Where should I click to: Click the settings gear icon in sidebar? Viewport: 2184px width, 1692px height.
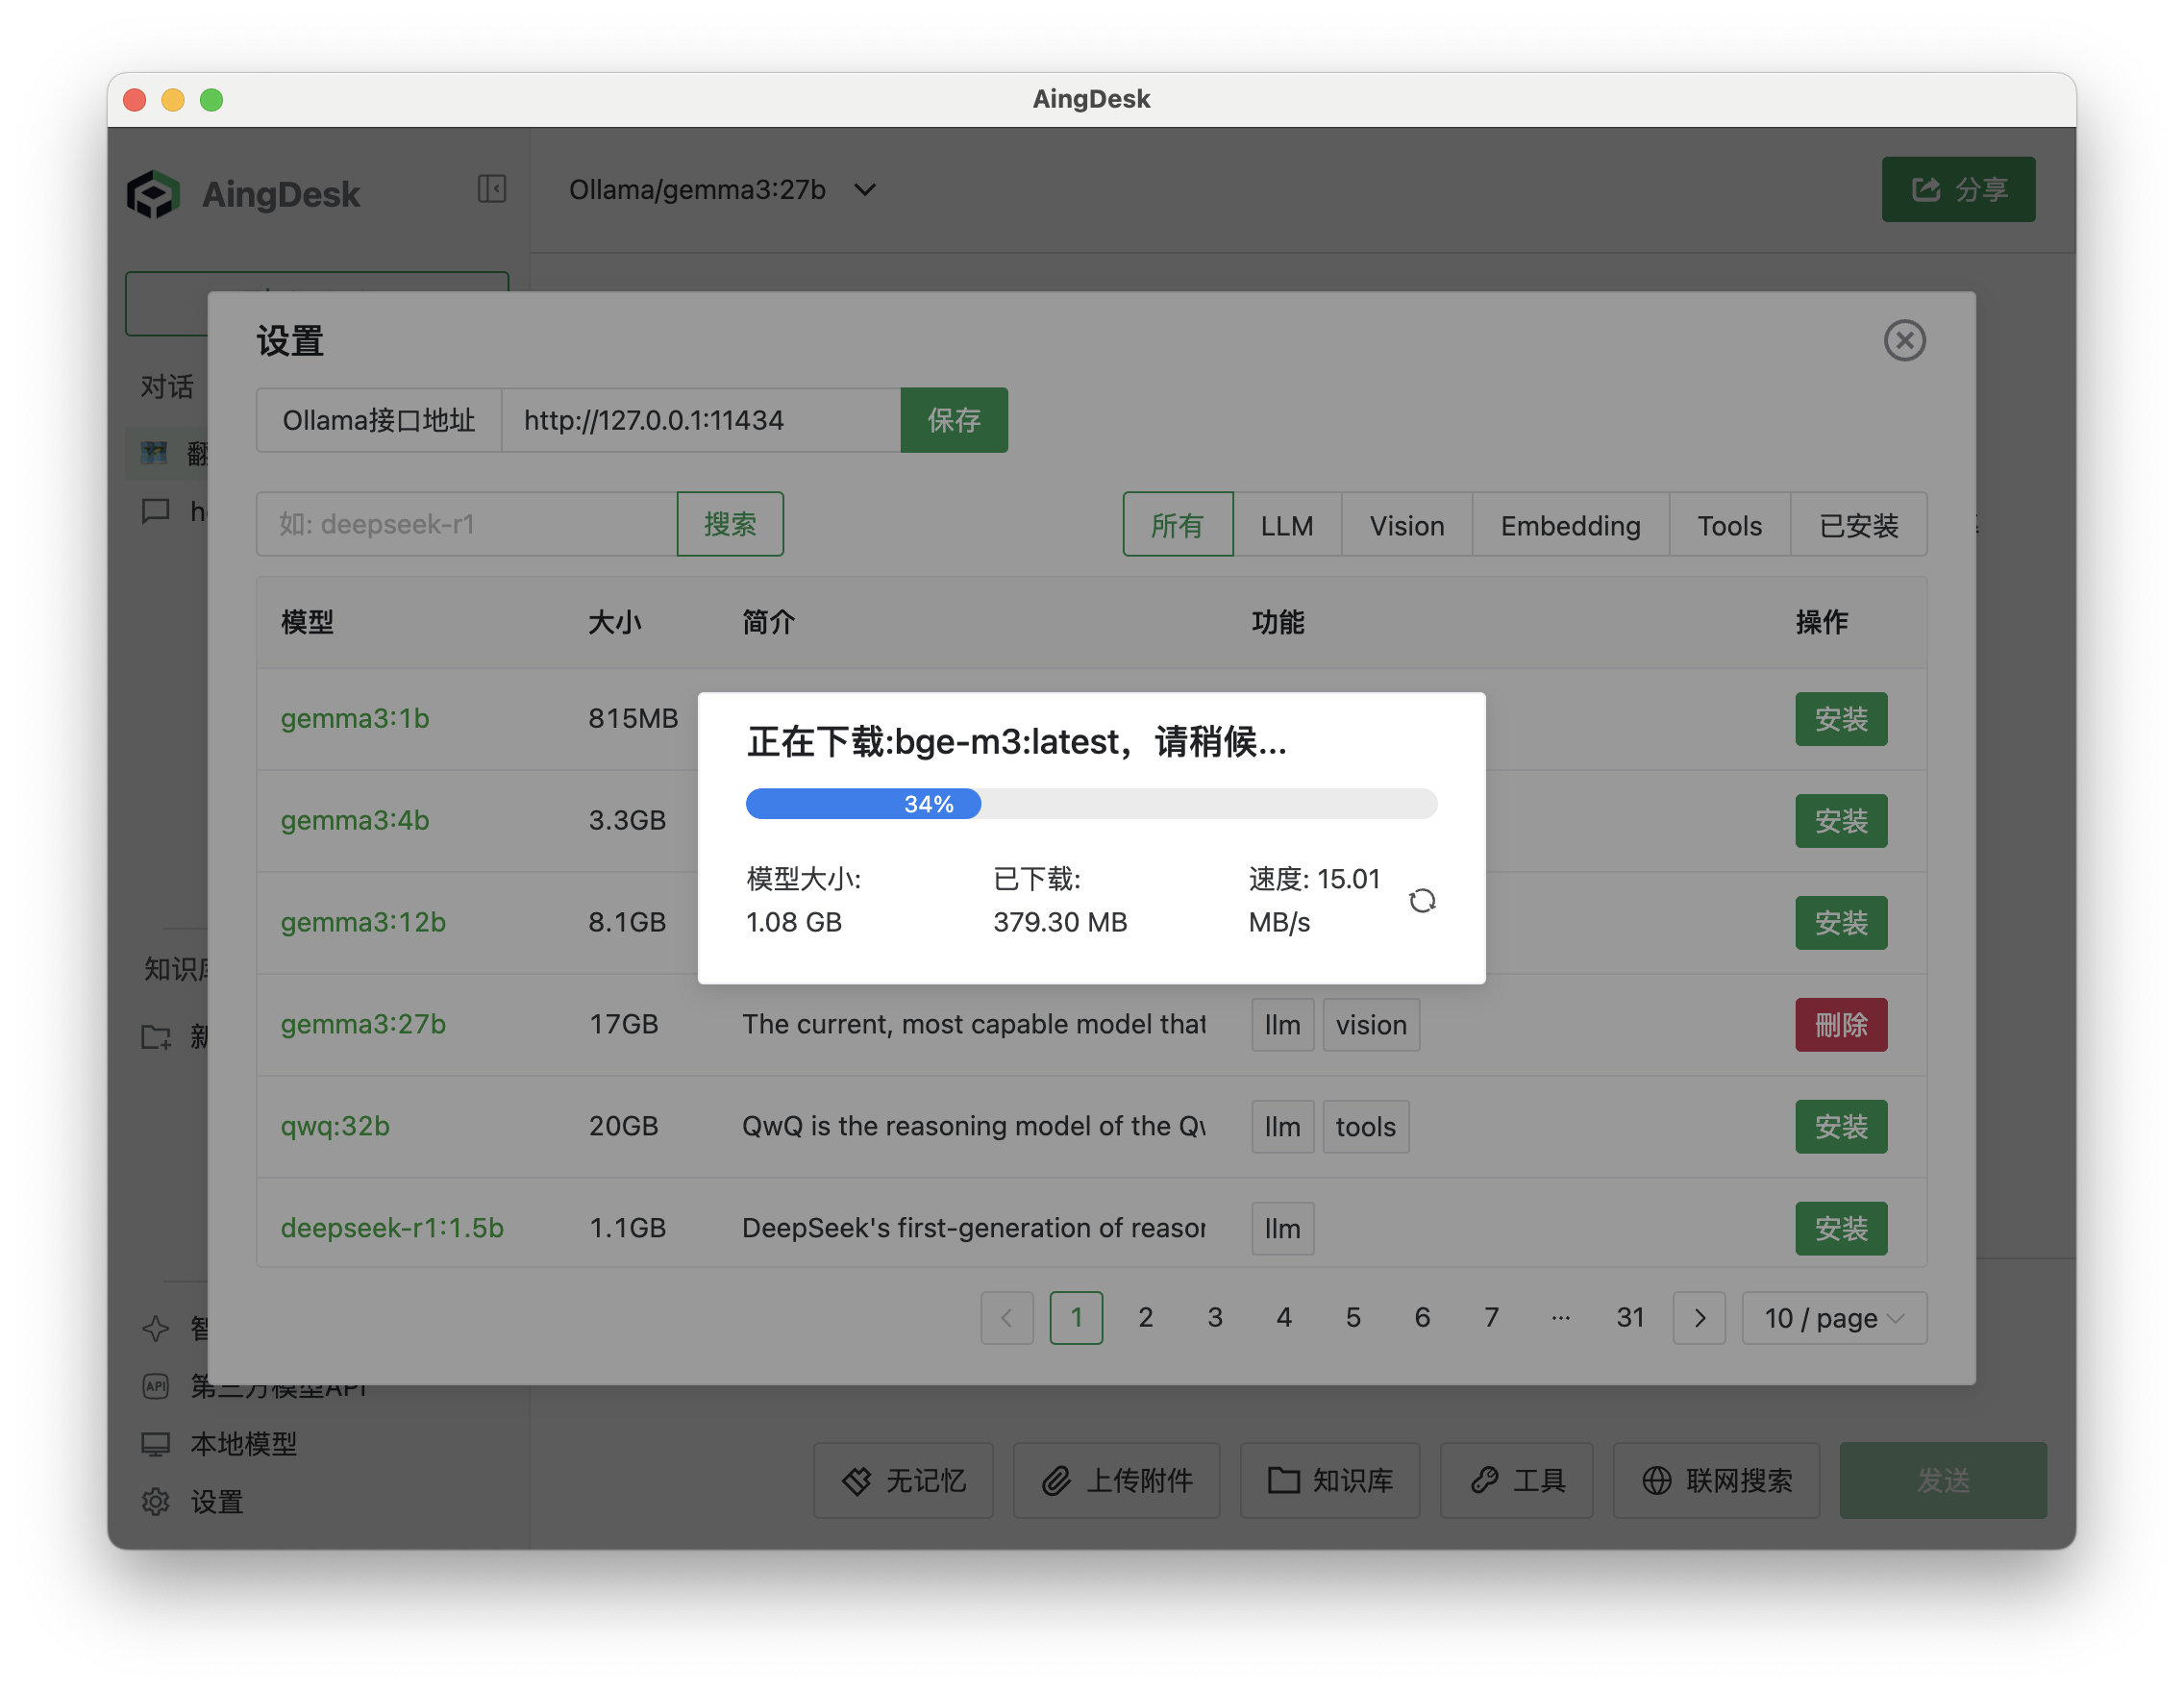point(156,1501)
